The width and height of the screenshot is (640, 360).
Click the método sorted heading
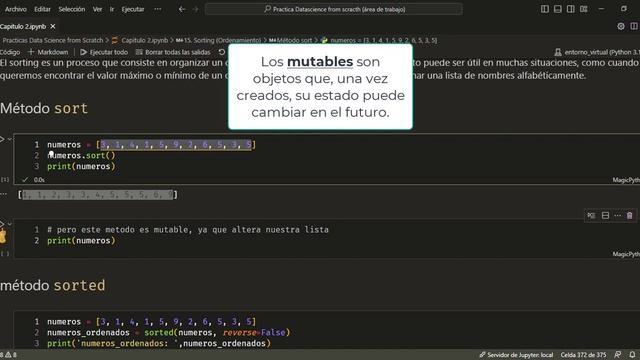click(53, 285)
